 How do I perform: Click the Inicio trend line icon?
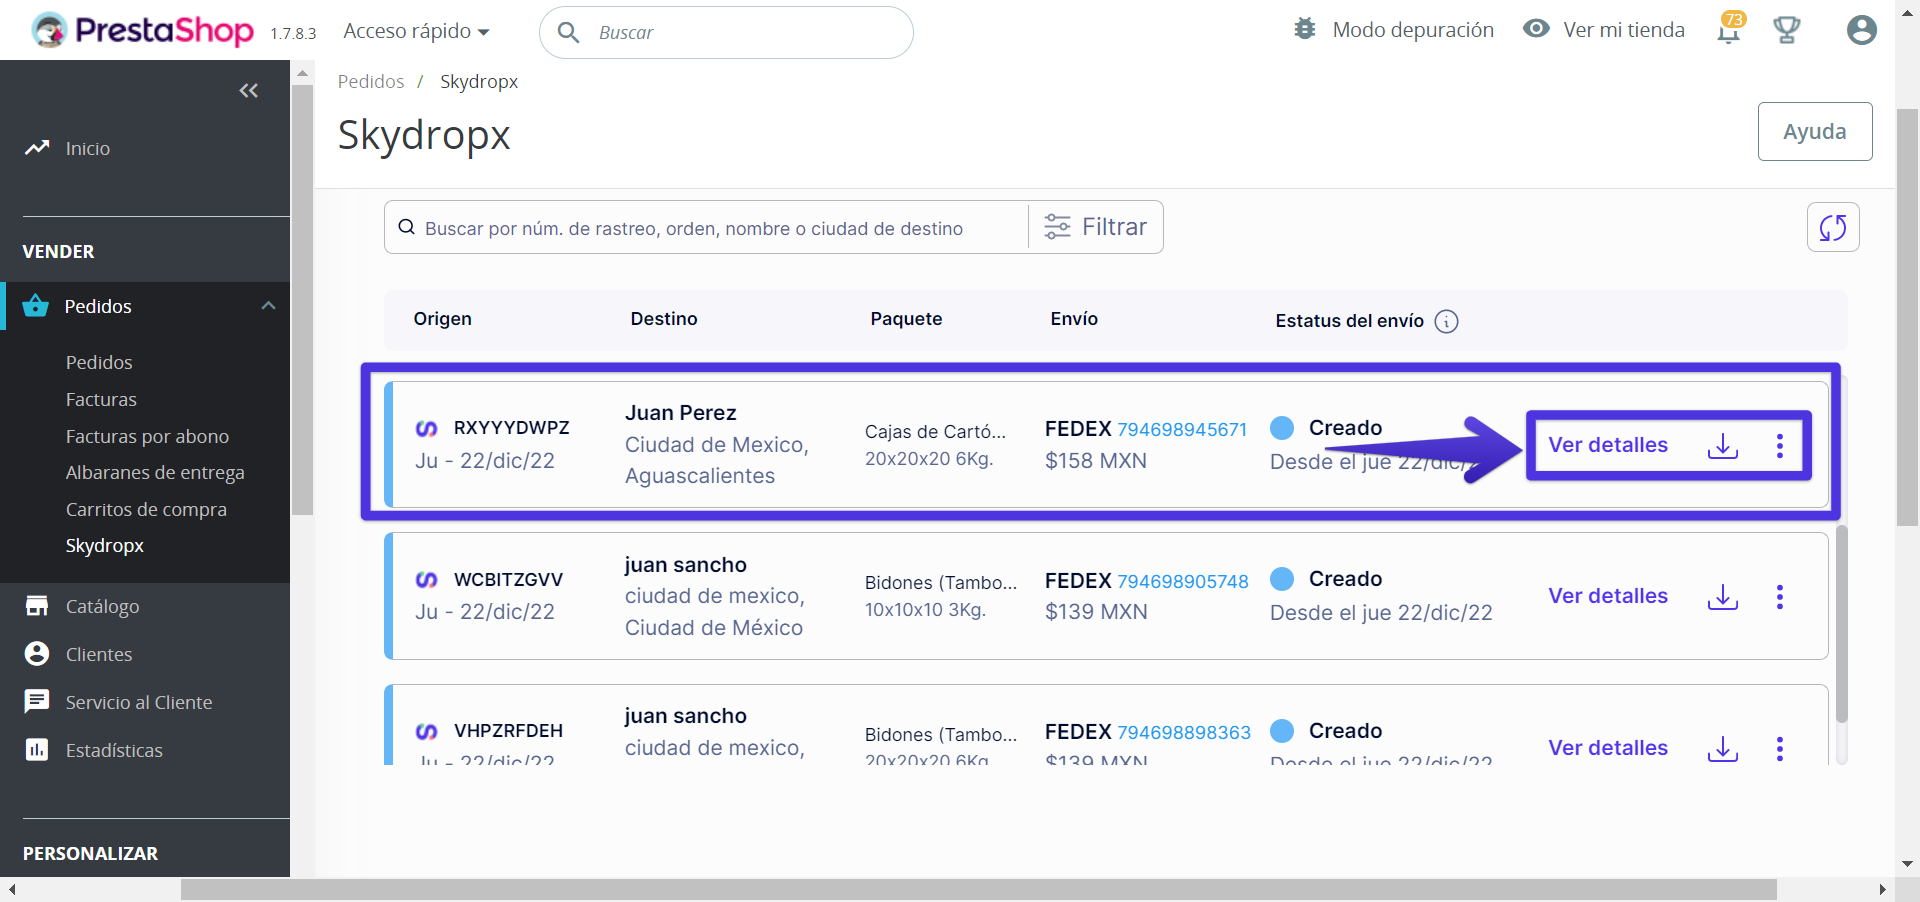37,148
